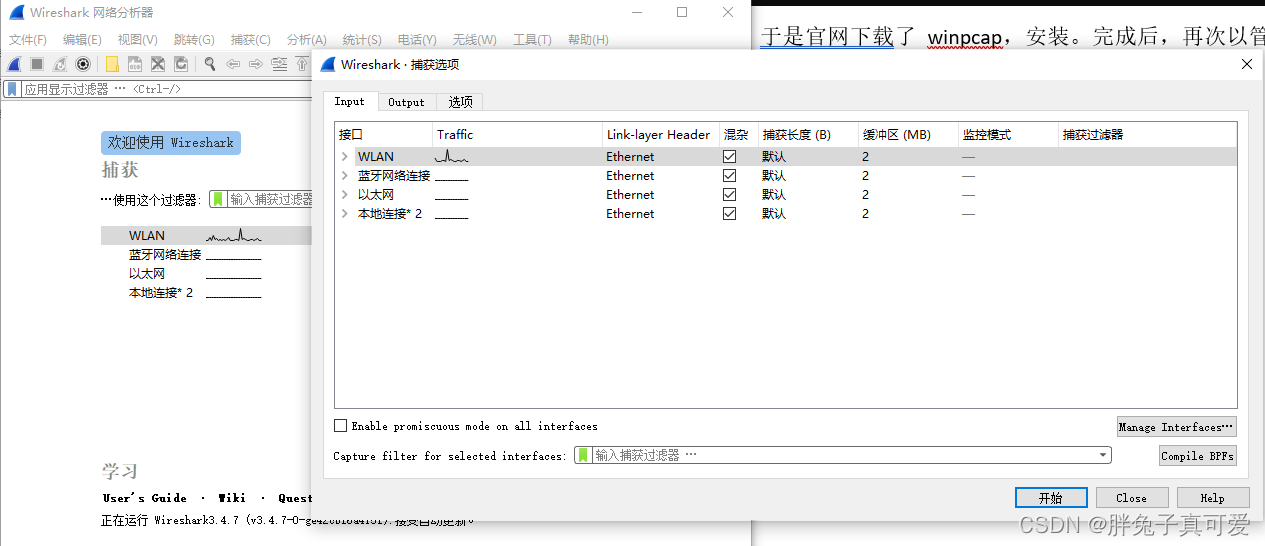
Task: Toggle promiscuous checkbox for 本地连接* 2 row
Action: click(729, 214)
